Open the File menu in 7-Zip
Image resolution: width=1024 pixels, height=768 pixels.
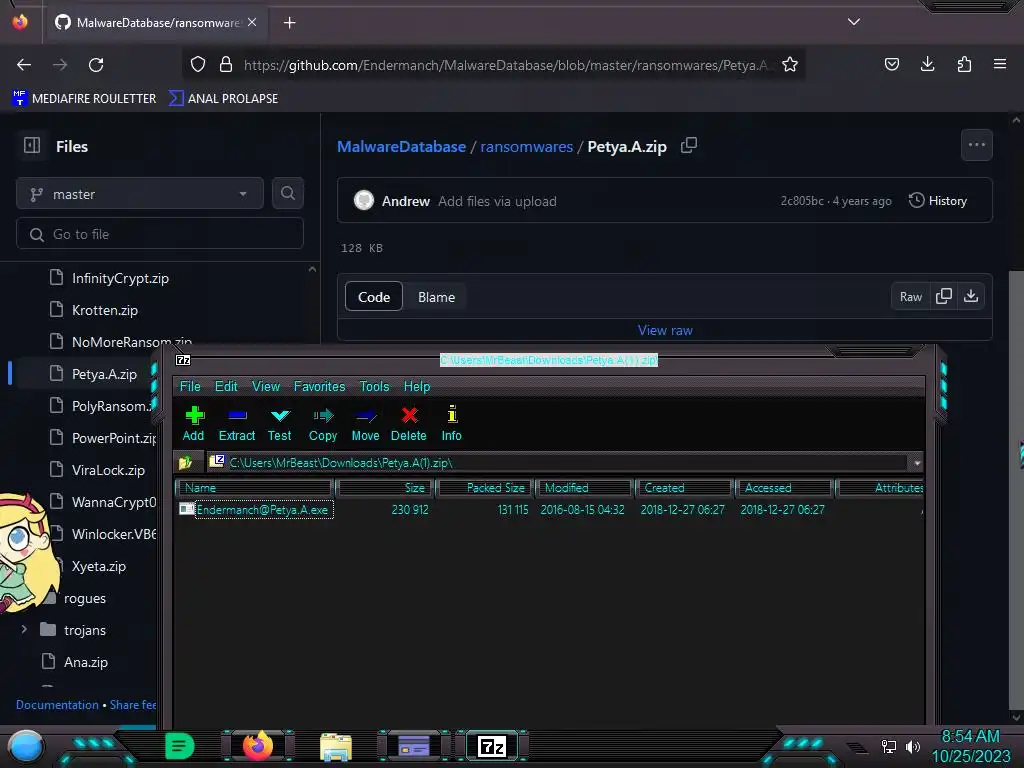click(x=190, y=386)
